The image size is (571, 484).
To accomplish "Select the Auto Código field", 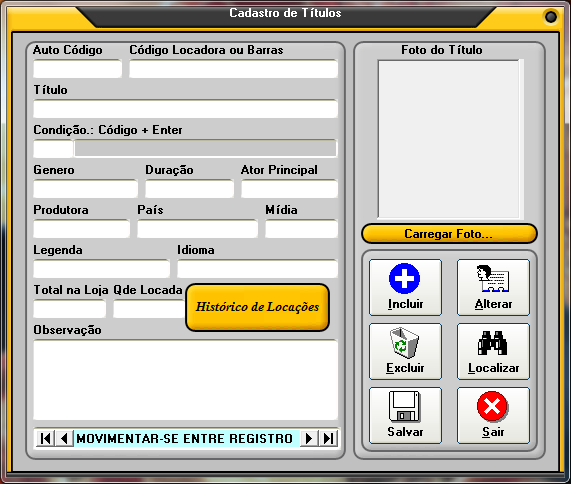I will tap(78, 69).
